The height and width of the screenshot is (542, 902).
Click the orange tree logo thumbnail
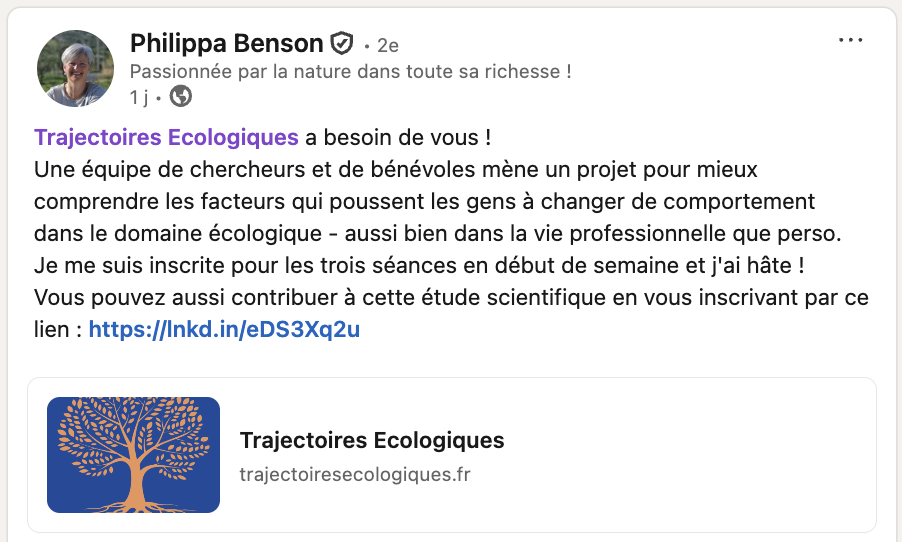pyautogui.click(x=134, y=455)
